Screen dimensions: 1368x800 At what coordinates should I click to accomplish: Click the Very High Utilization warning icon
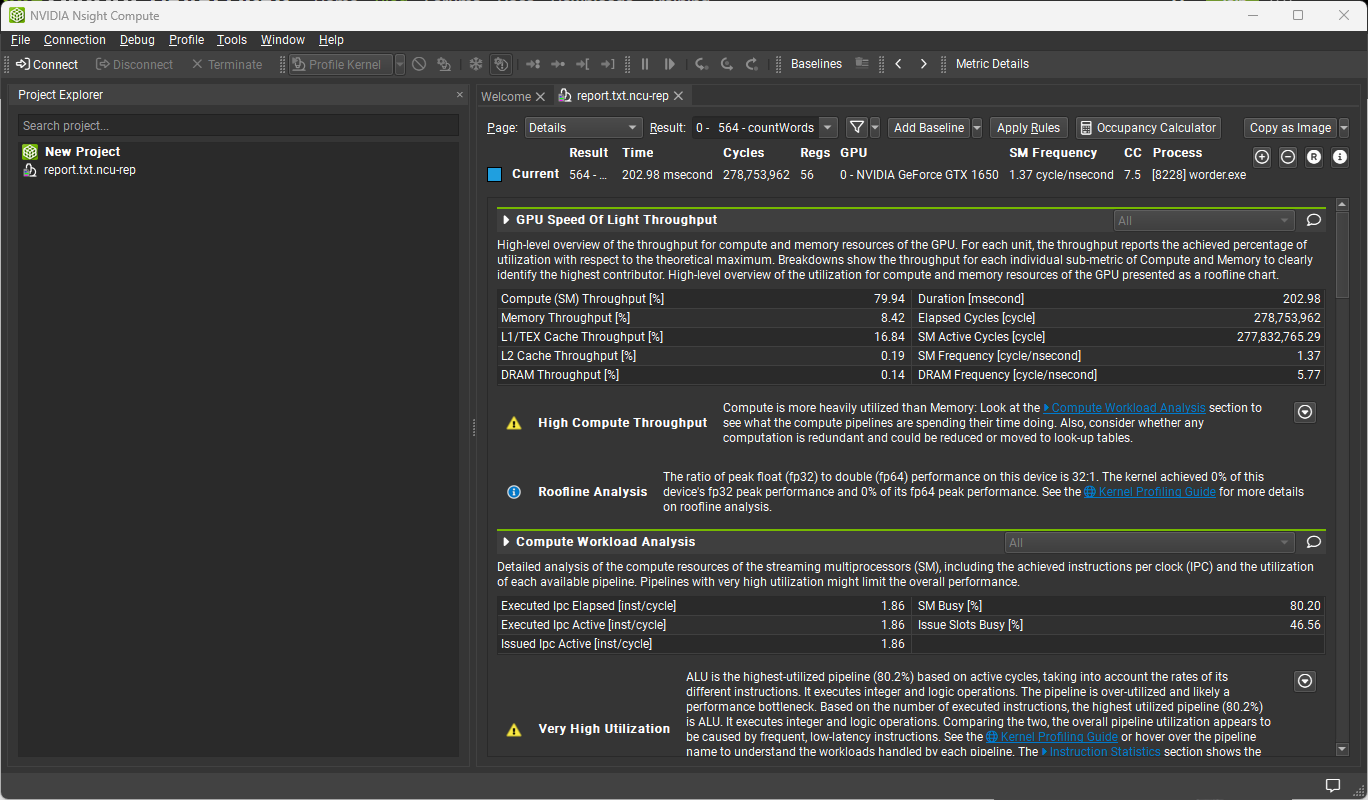[514, 729]
